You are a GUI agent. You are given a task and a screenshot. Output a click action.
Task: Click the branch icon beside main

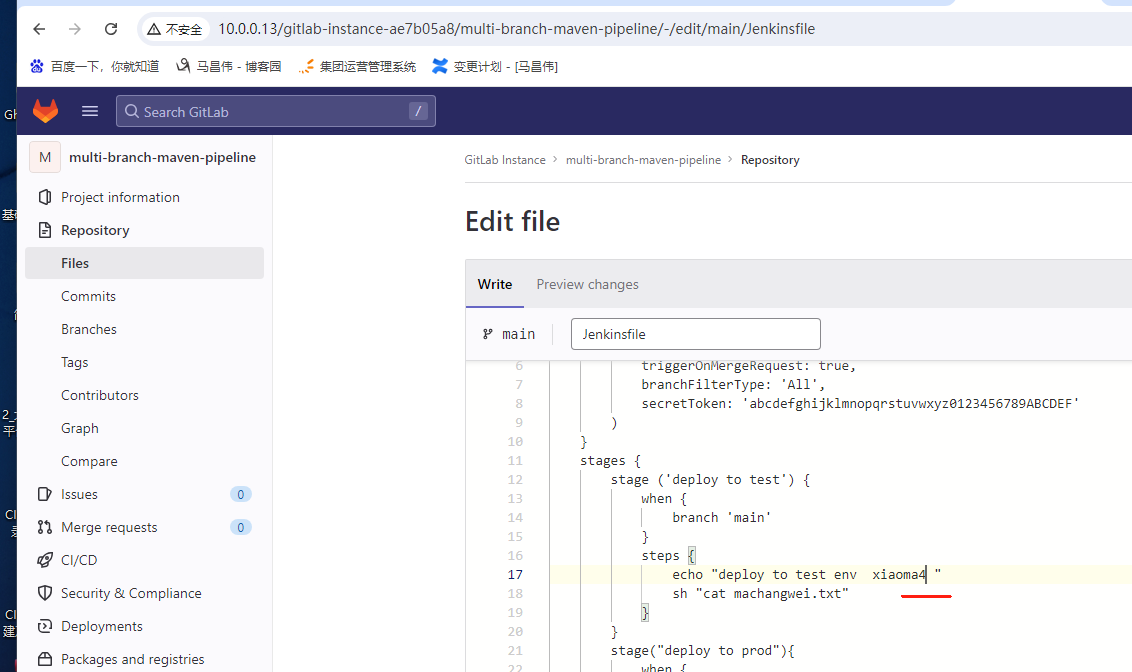click(488, 334)
